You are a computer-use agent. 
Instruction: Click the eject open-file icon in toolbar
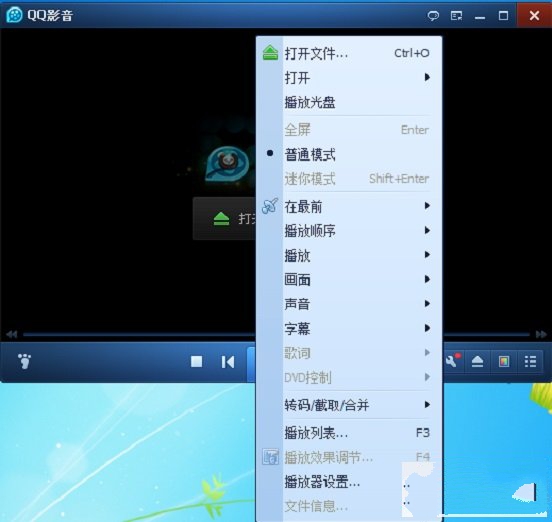click(x=477, y=361)
